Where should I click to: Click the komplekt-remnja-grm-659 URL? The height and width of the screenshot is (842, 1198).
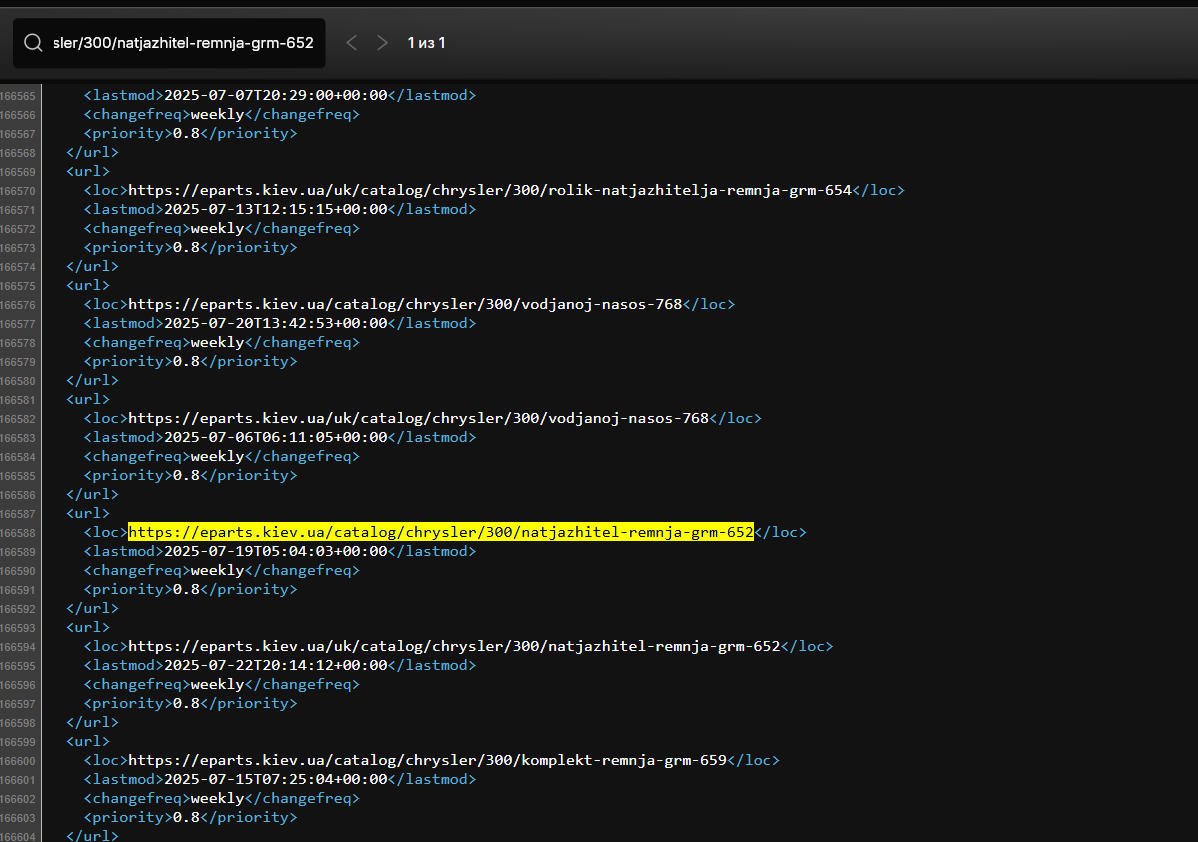coord(427,761)
